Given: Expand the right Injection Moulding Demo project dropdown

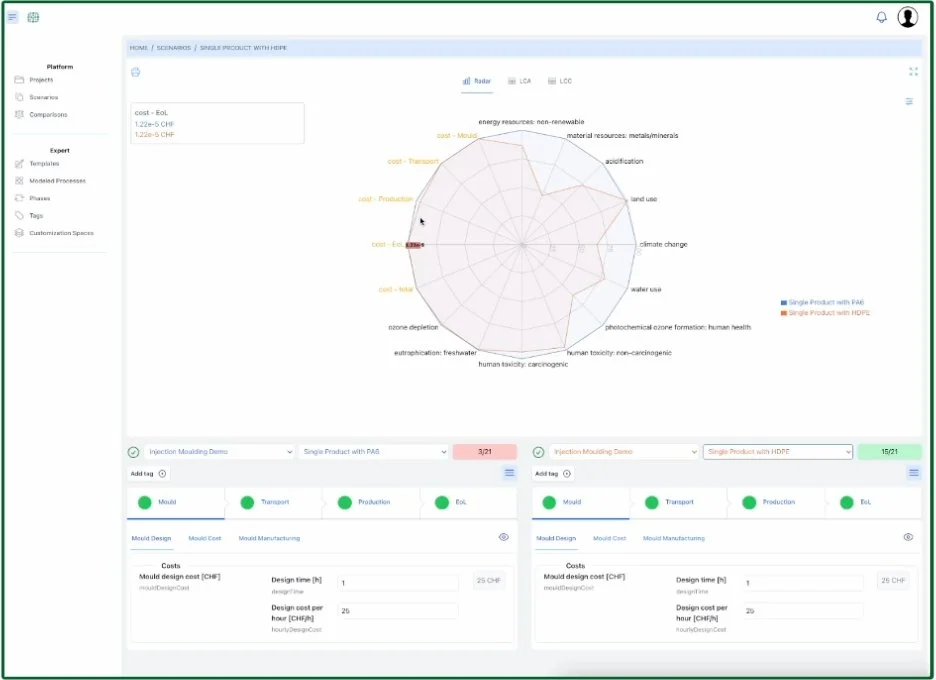Looking at the screenshot, I should click(x=624, y=452).
